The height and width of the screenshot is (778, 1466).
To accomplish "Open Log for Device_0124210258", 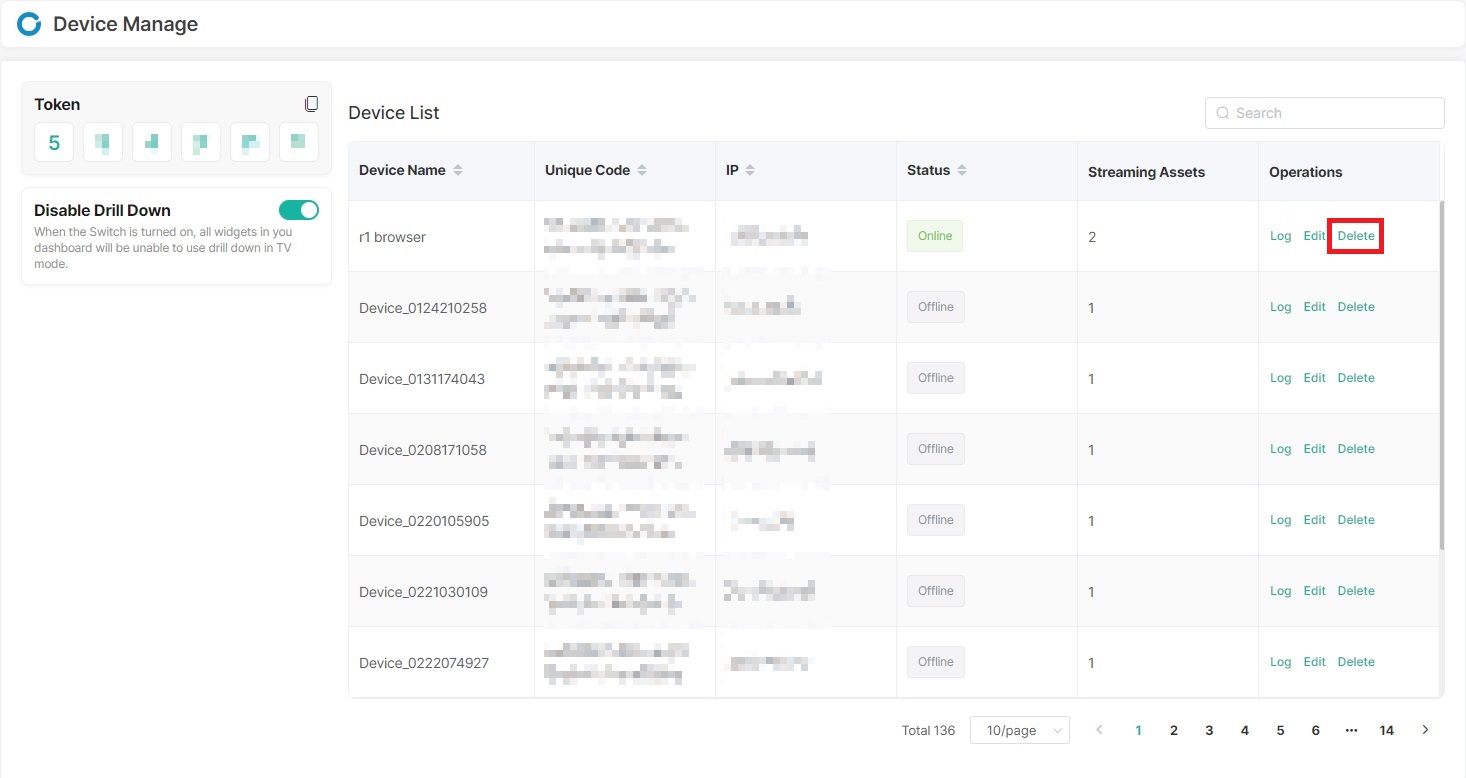I will click(x=1280, y=307).
